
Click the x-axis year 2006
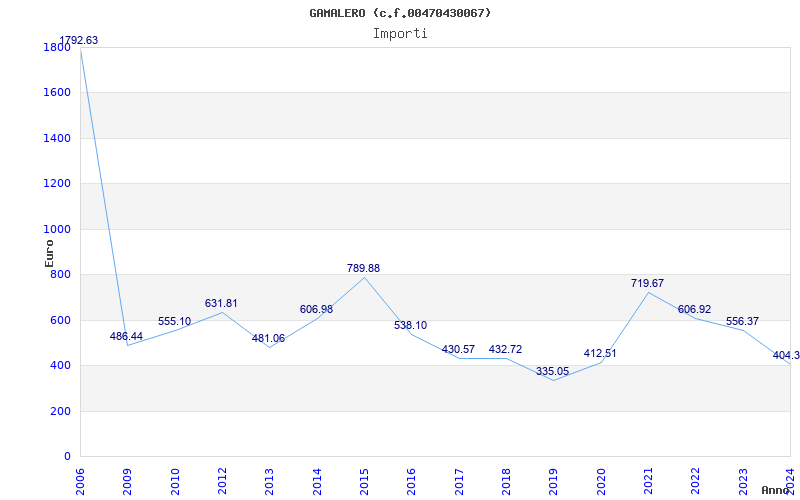click(80, 482)
